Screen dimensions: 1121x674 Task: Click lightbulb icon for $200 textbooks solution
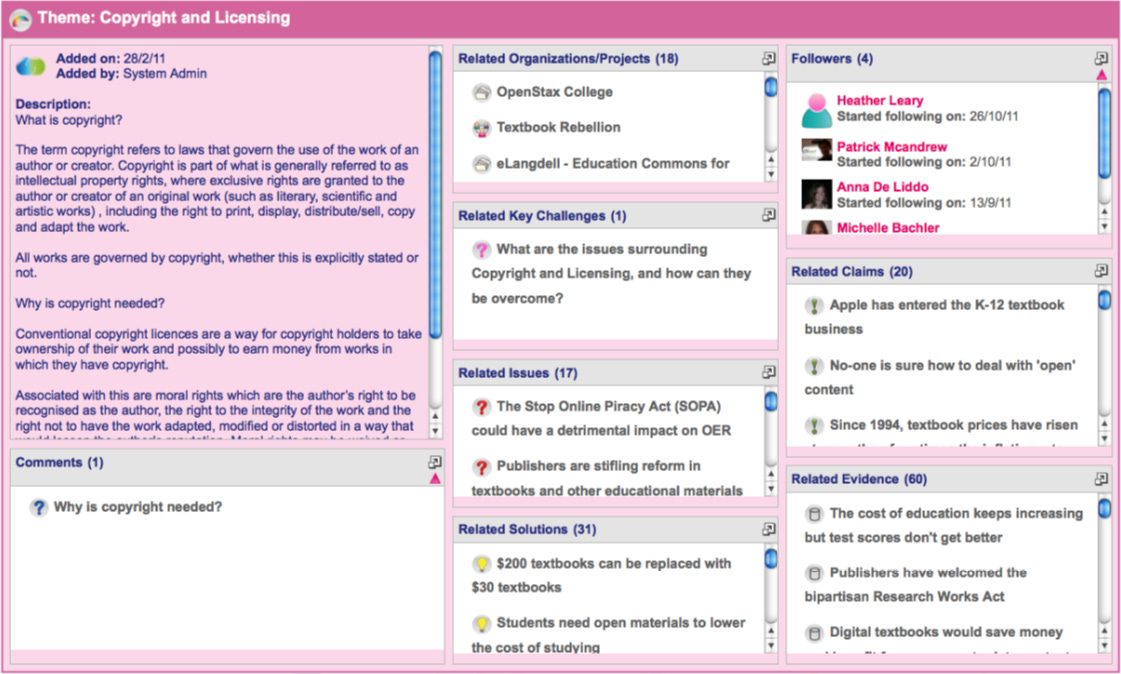coord(482,564)
